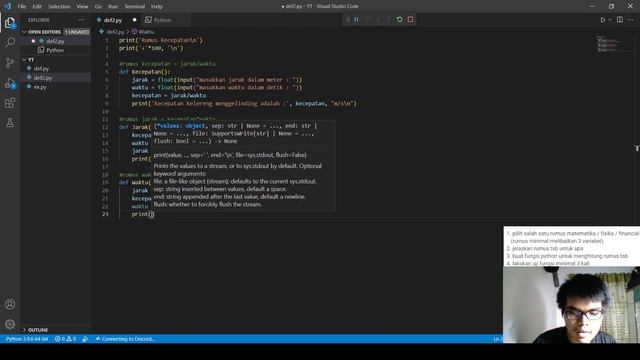
Task: Click the webcam video overlay
Action: 571,305
